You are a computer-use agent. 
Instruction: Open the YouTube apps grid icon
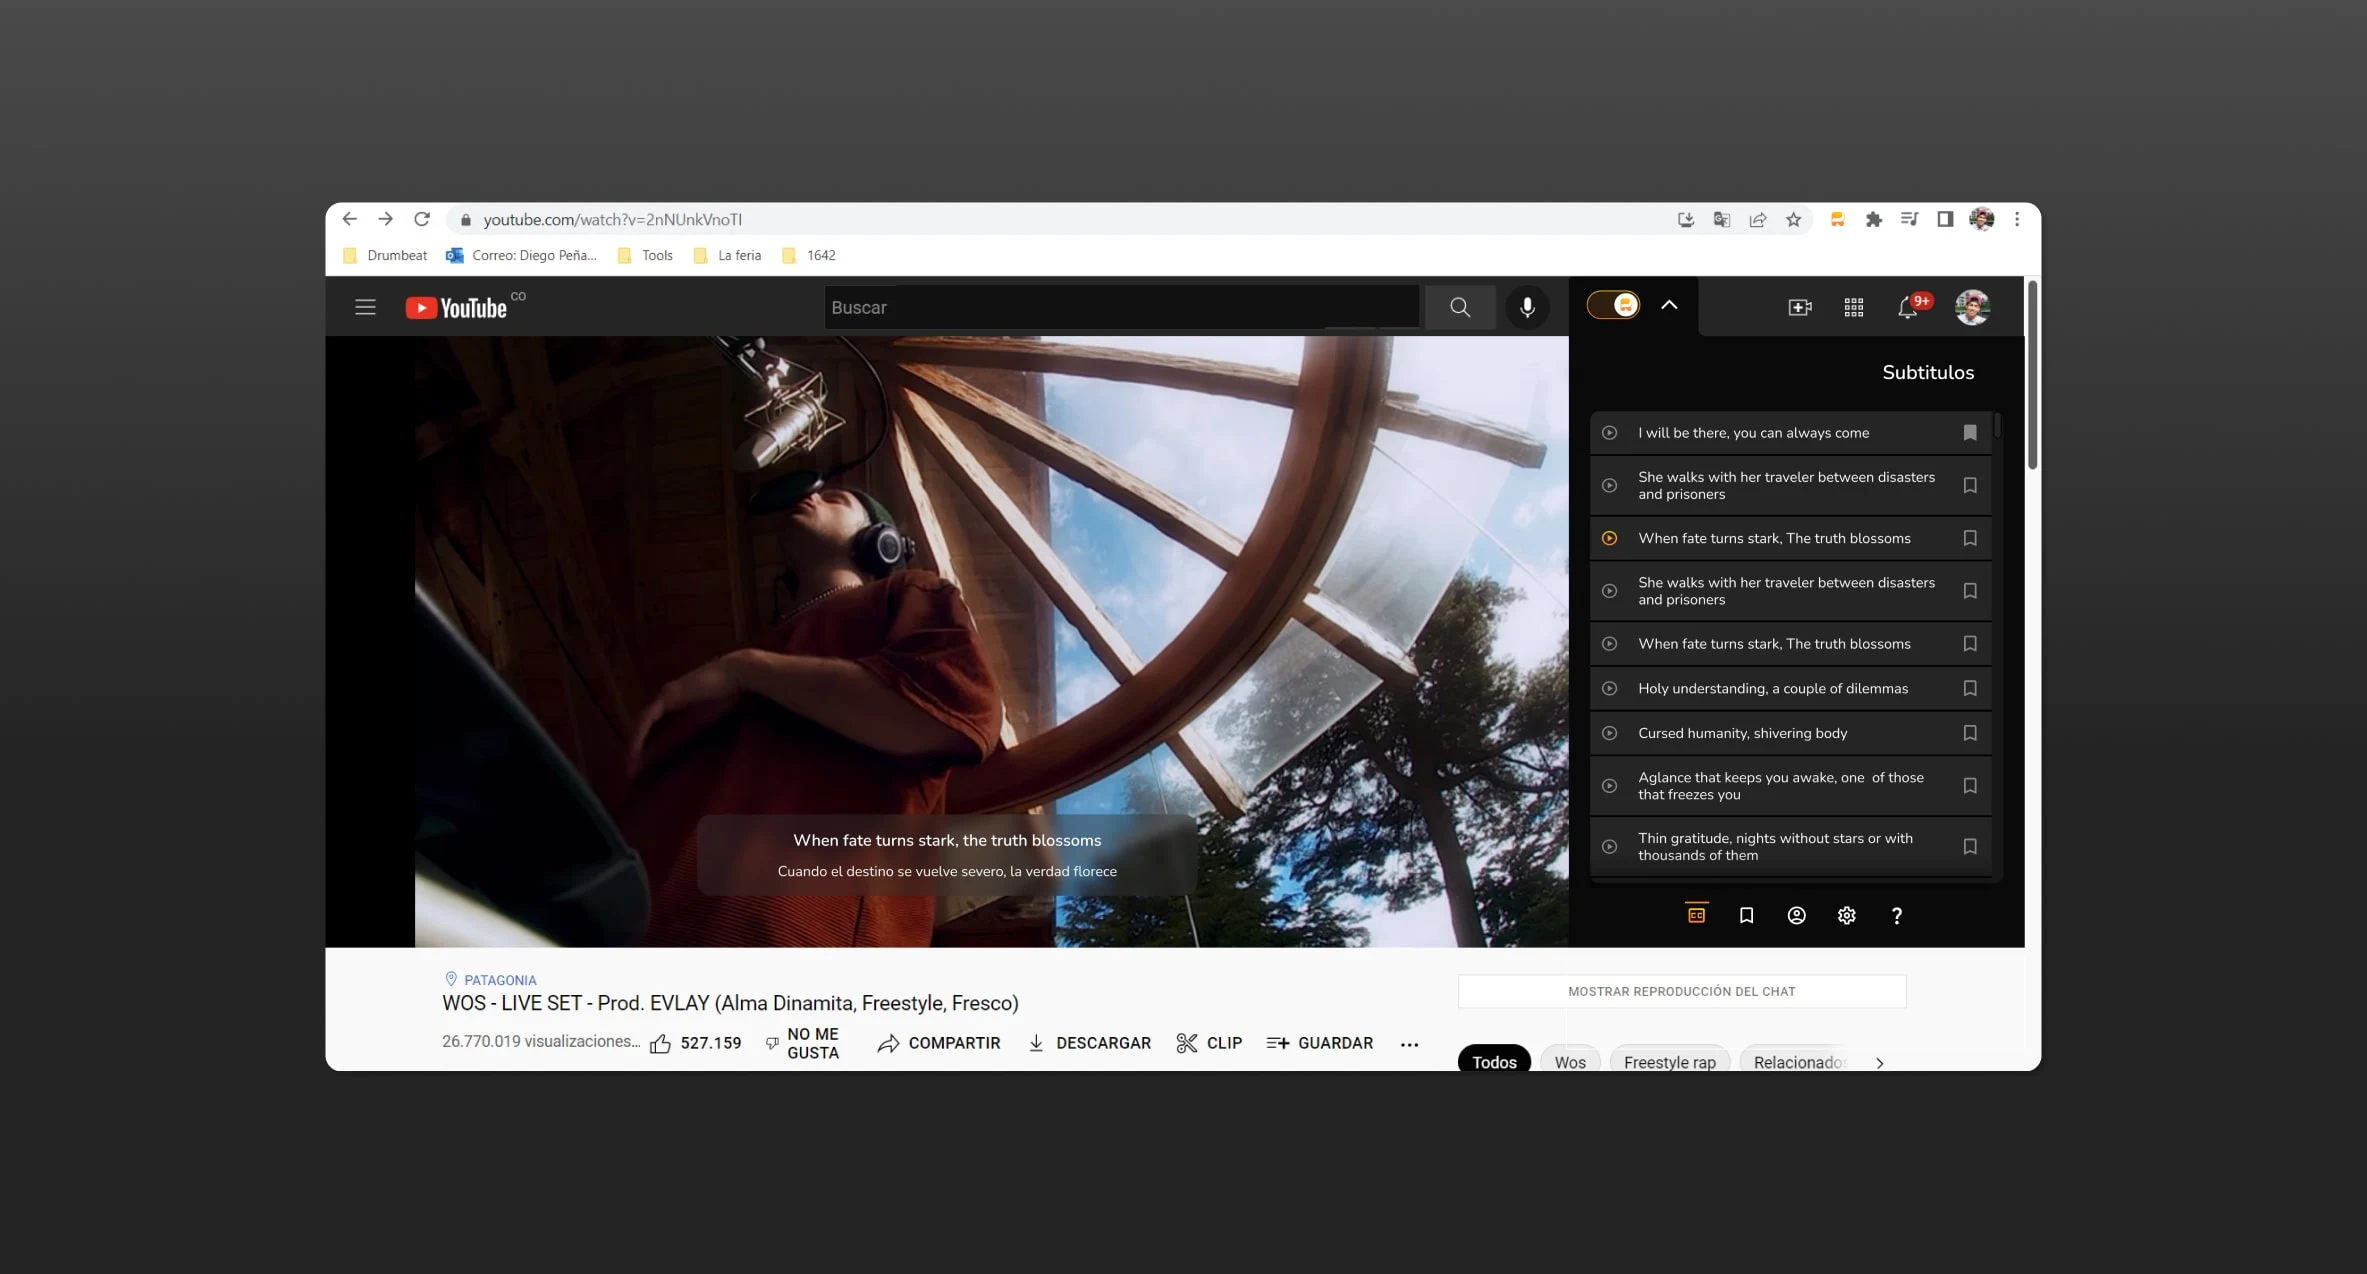coord(1853,307)
